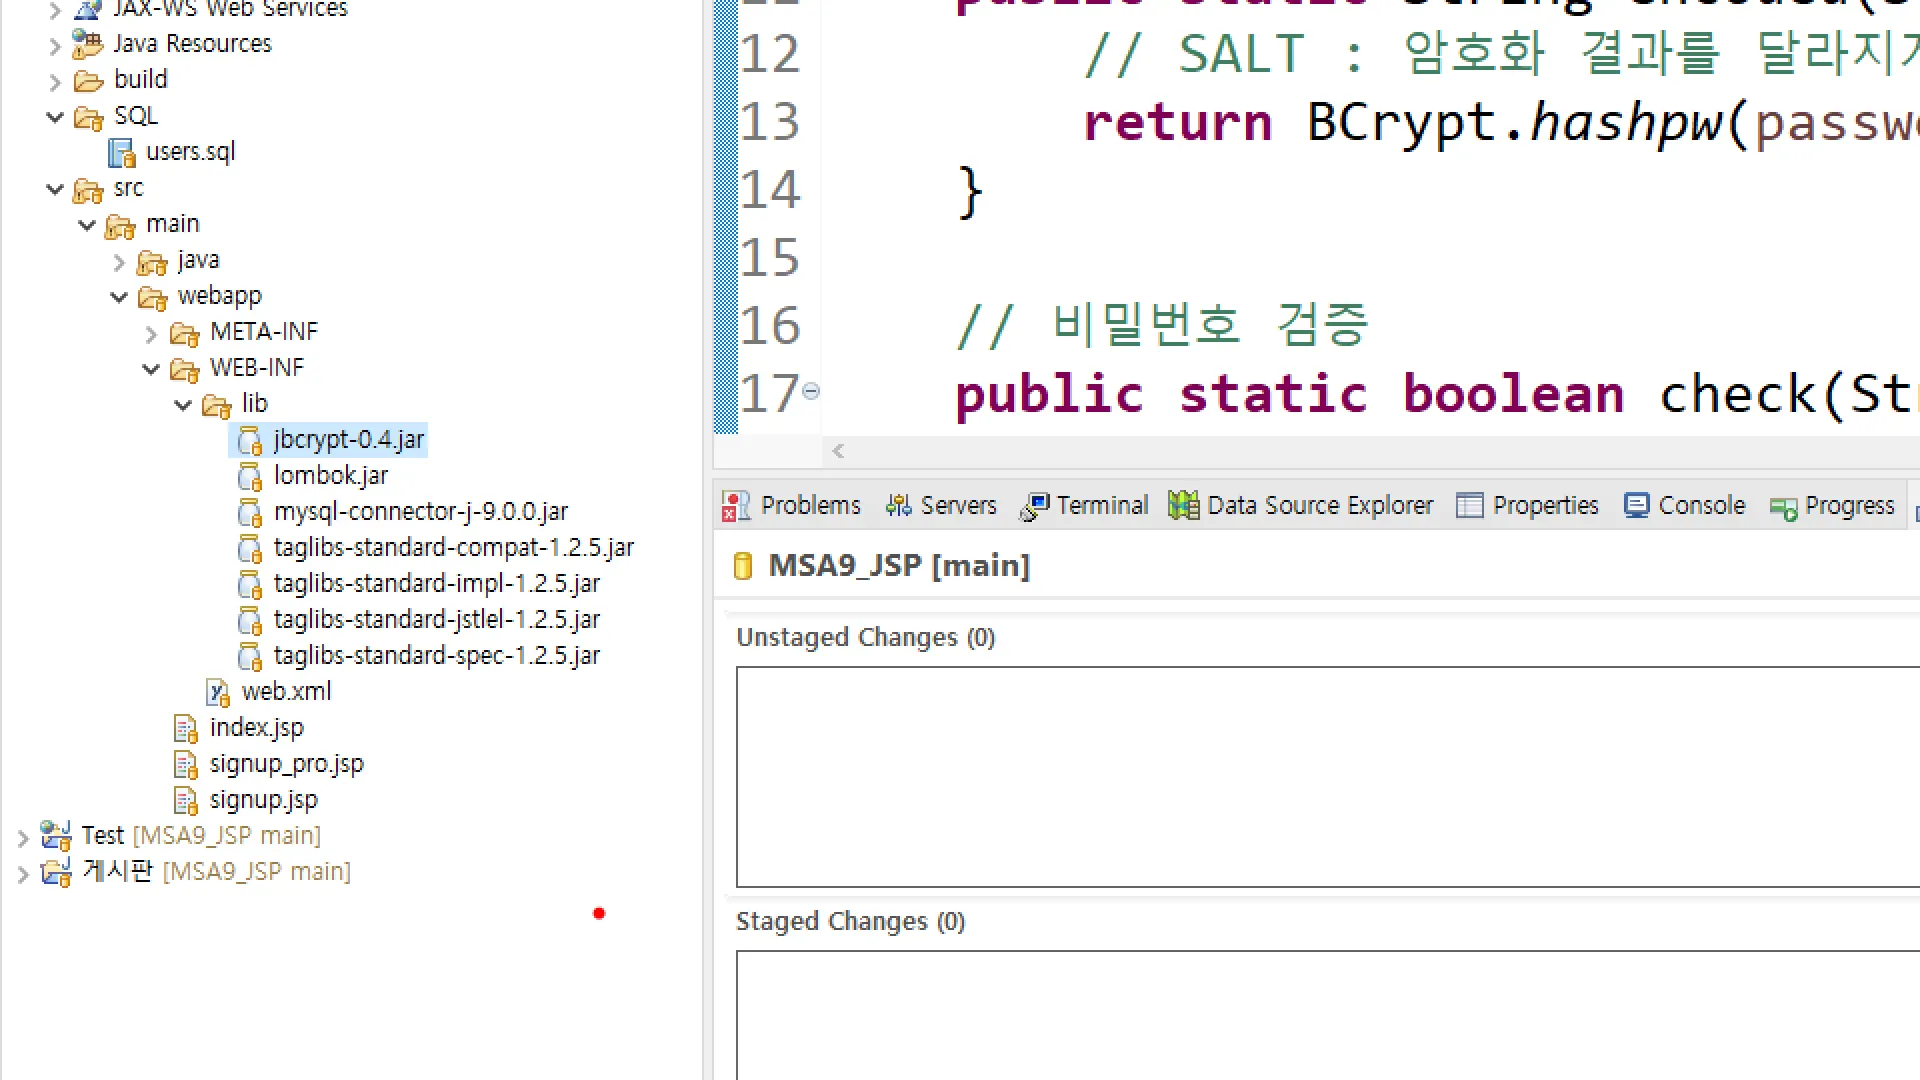Collapse the WEB-INF folder

point(151,369)
